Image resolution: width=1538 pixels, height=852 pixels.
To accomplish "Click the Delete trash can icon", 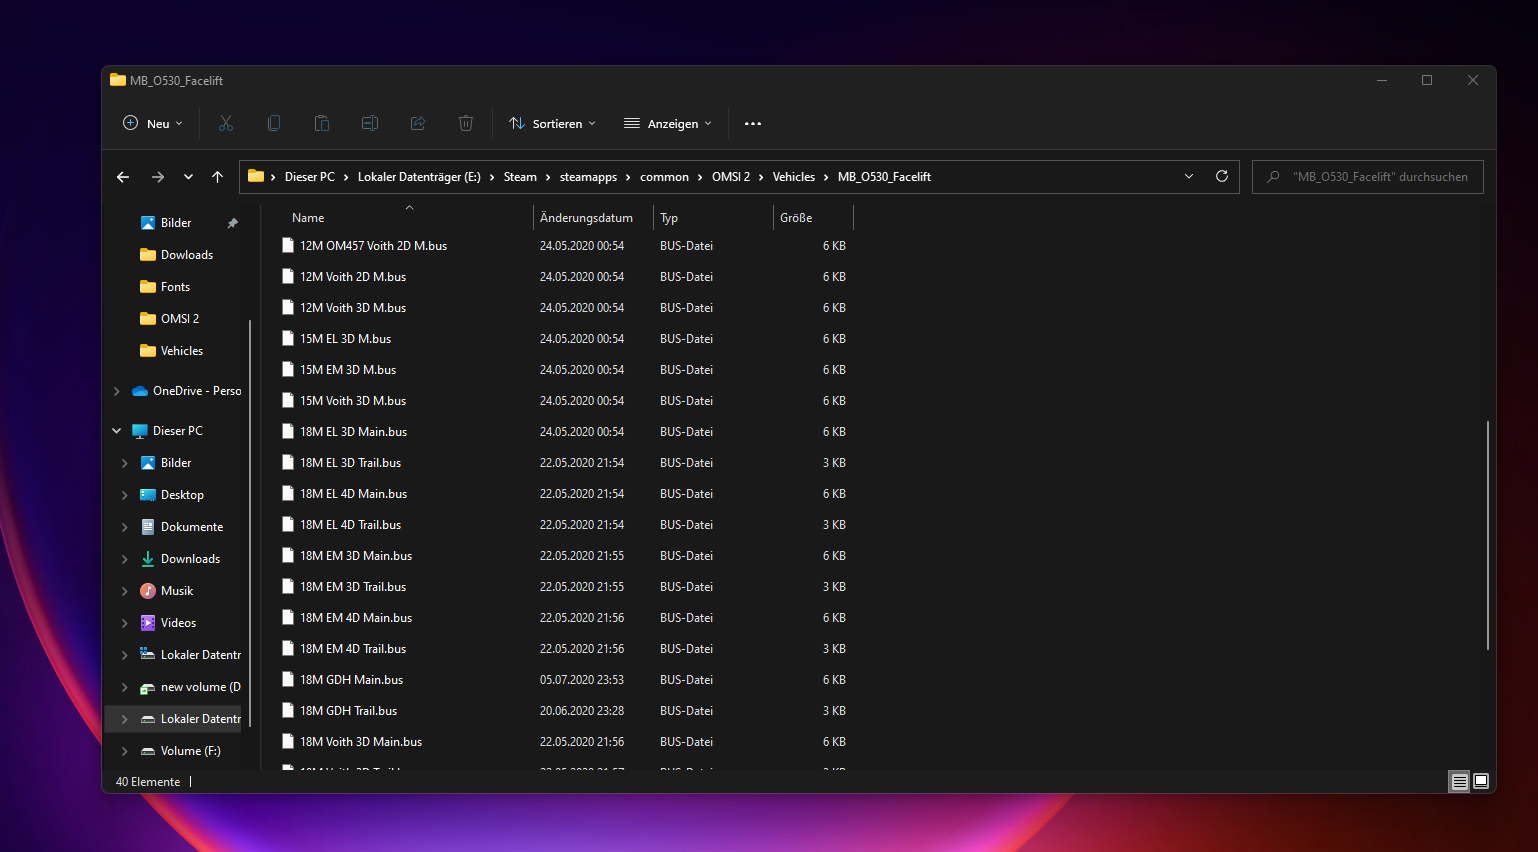I will click(x=466, y=123).
